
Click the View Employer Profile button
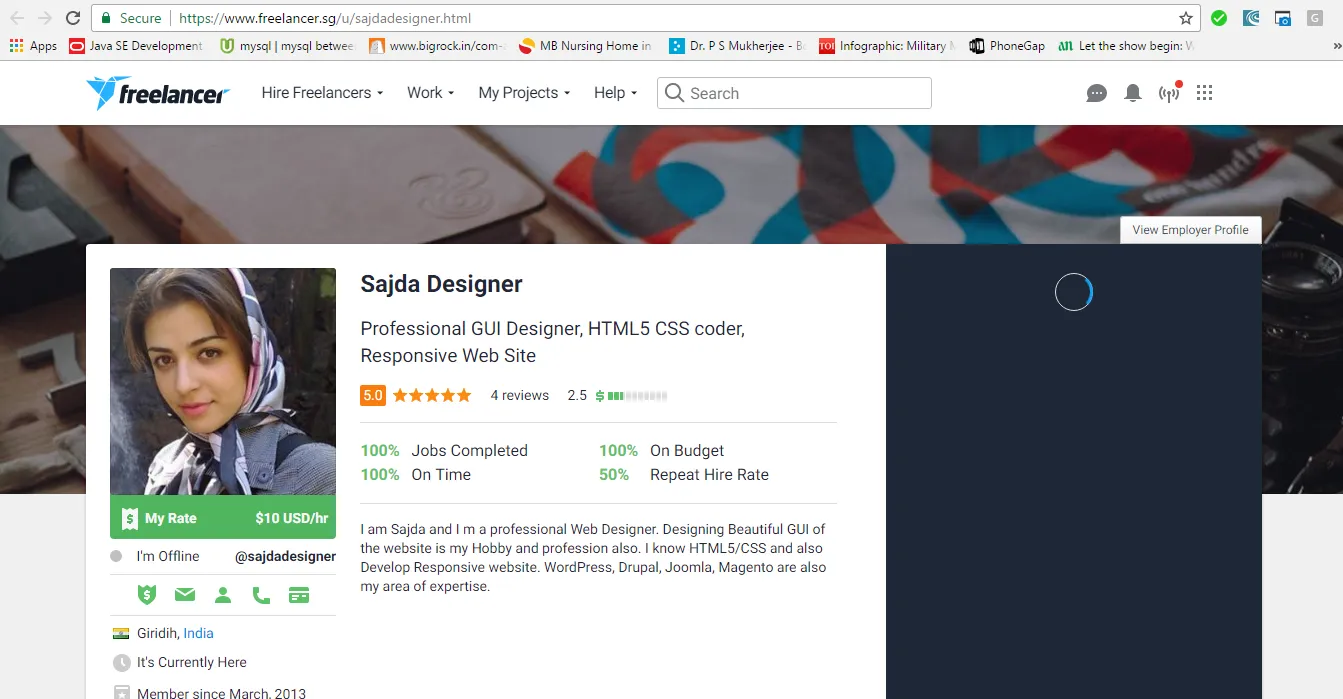pos(1190,230)
